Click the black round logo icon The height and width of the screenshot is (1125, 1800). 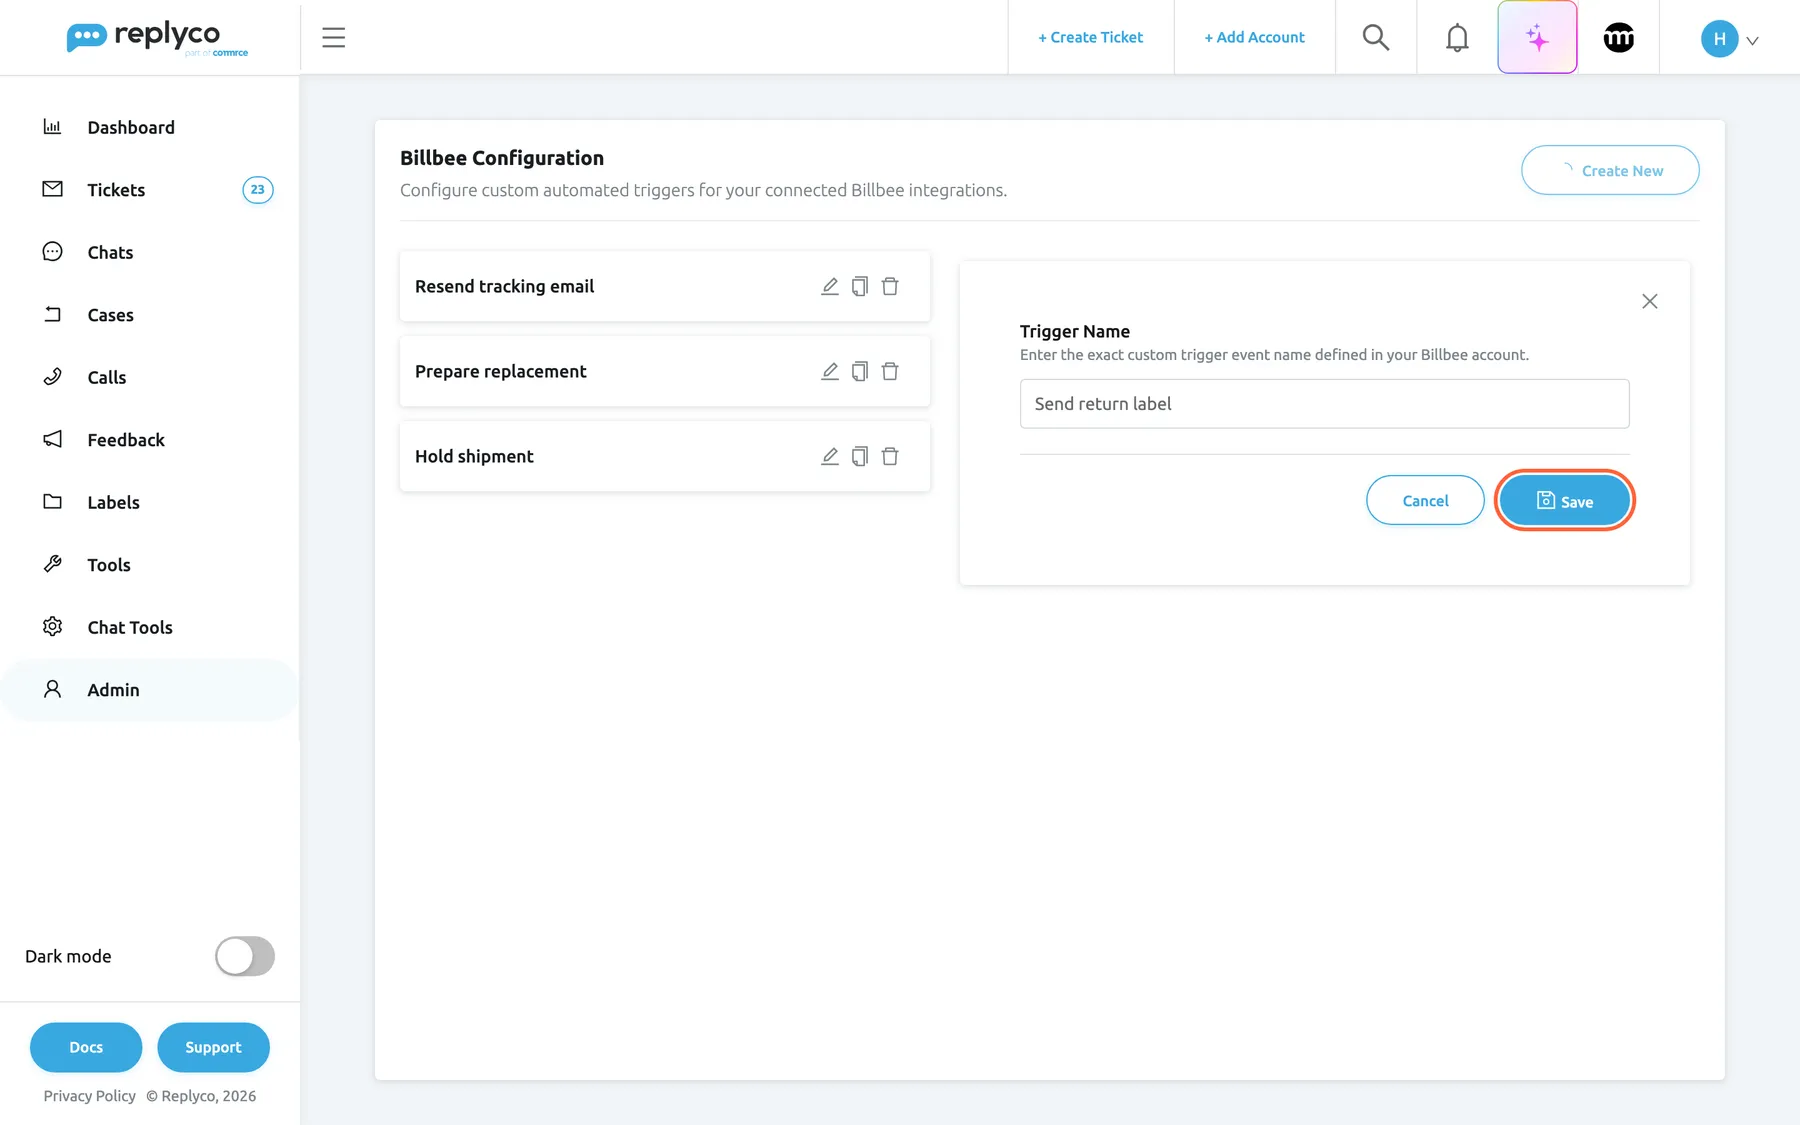[x=1618, y=37]
